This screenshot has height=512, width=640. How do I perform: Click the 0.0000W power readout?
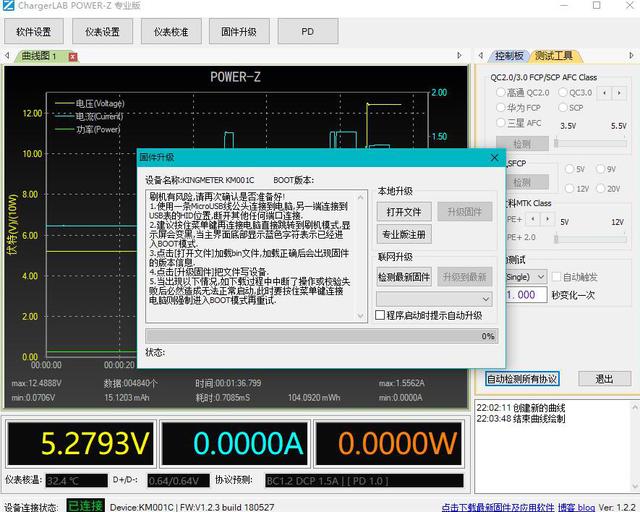[x=389, y=444]
